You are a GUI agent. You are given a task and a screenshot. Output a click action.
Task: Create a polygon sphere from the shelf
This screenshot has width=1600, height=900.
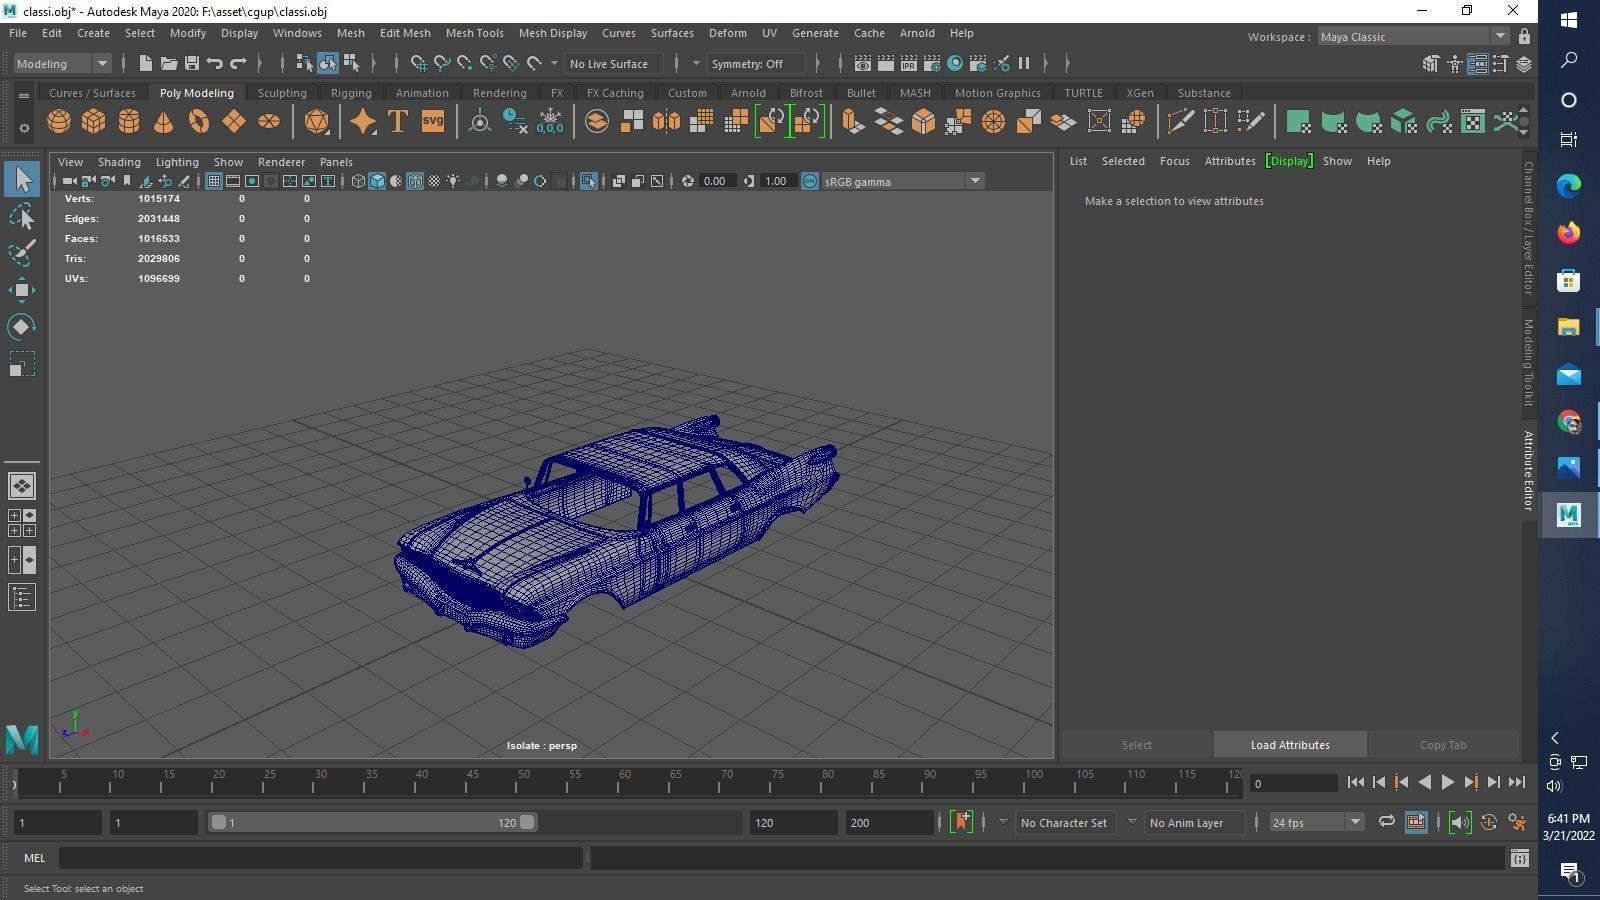(59, 121)
